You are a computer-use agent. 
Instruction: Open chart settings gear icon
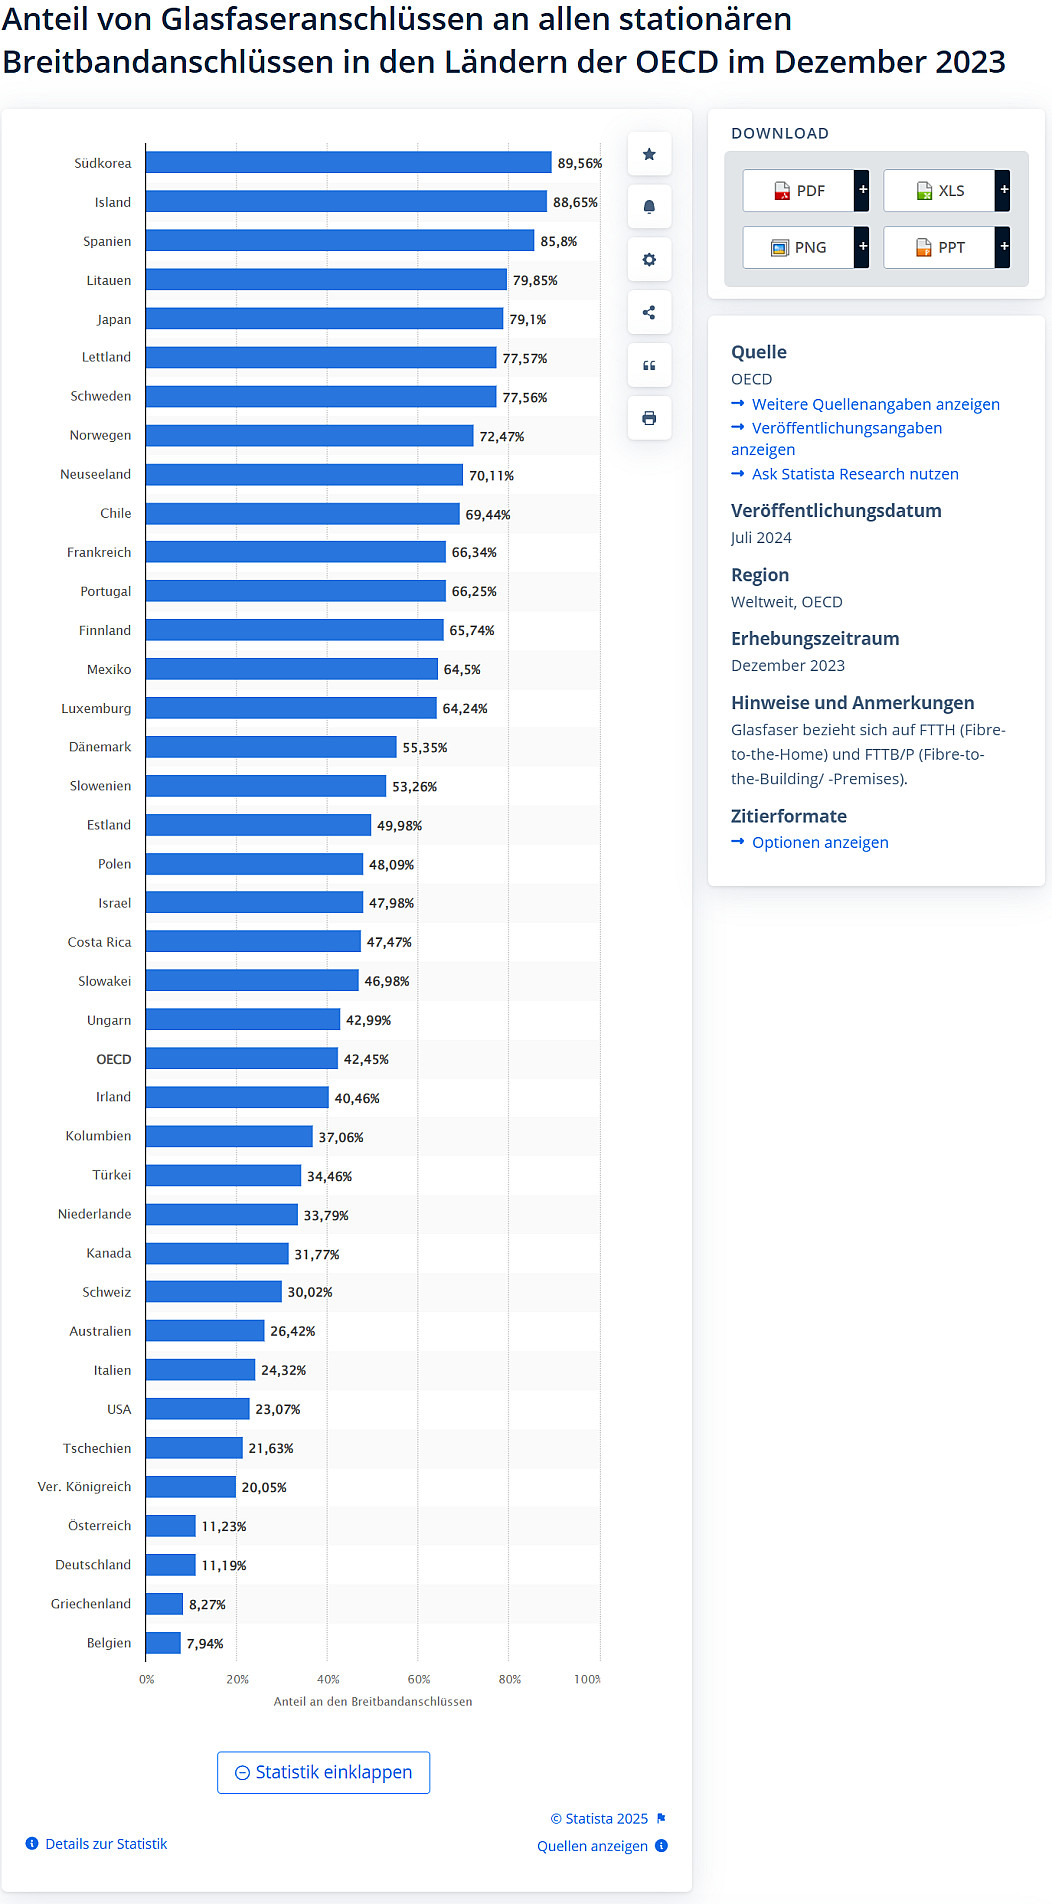pos(649,260)
